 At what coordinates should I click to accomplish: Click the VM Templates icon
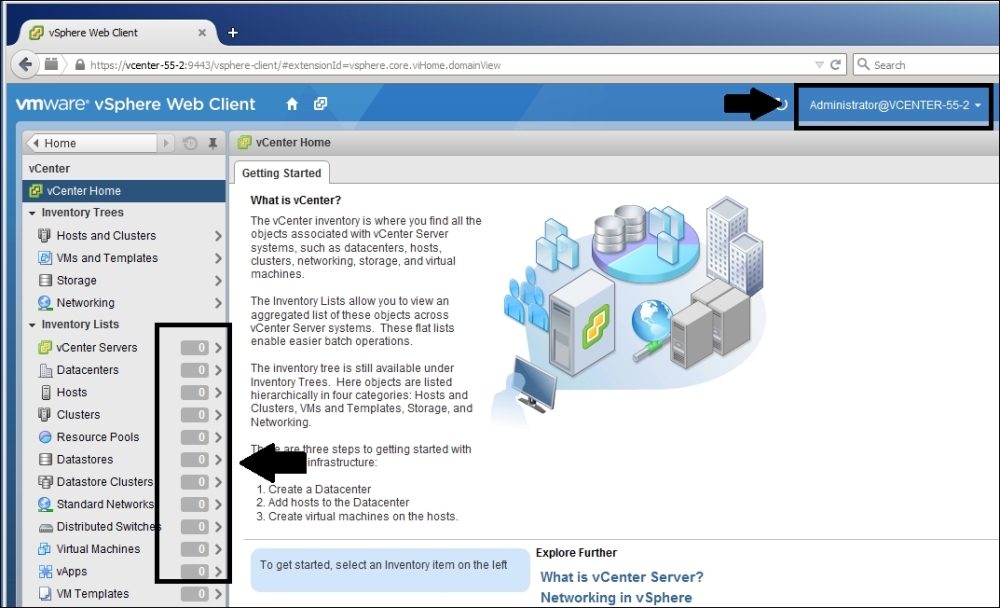click(45, 594)
